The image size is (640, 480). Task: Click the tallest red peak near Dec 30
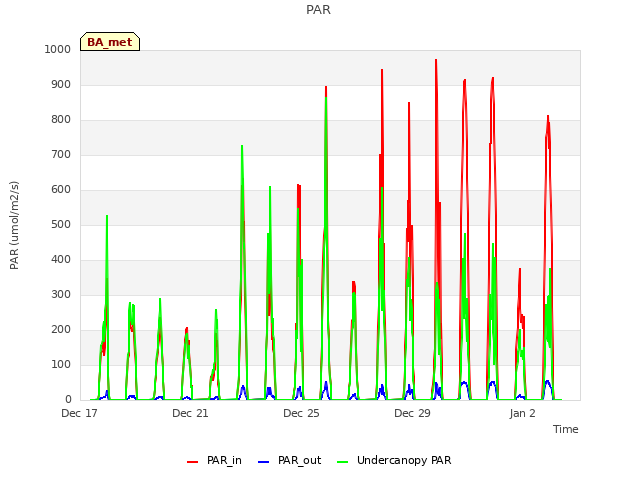[x=436, y=60]
